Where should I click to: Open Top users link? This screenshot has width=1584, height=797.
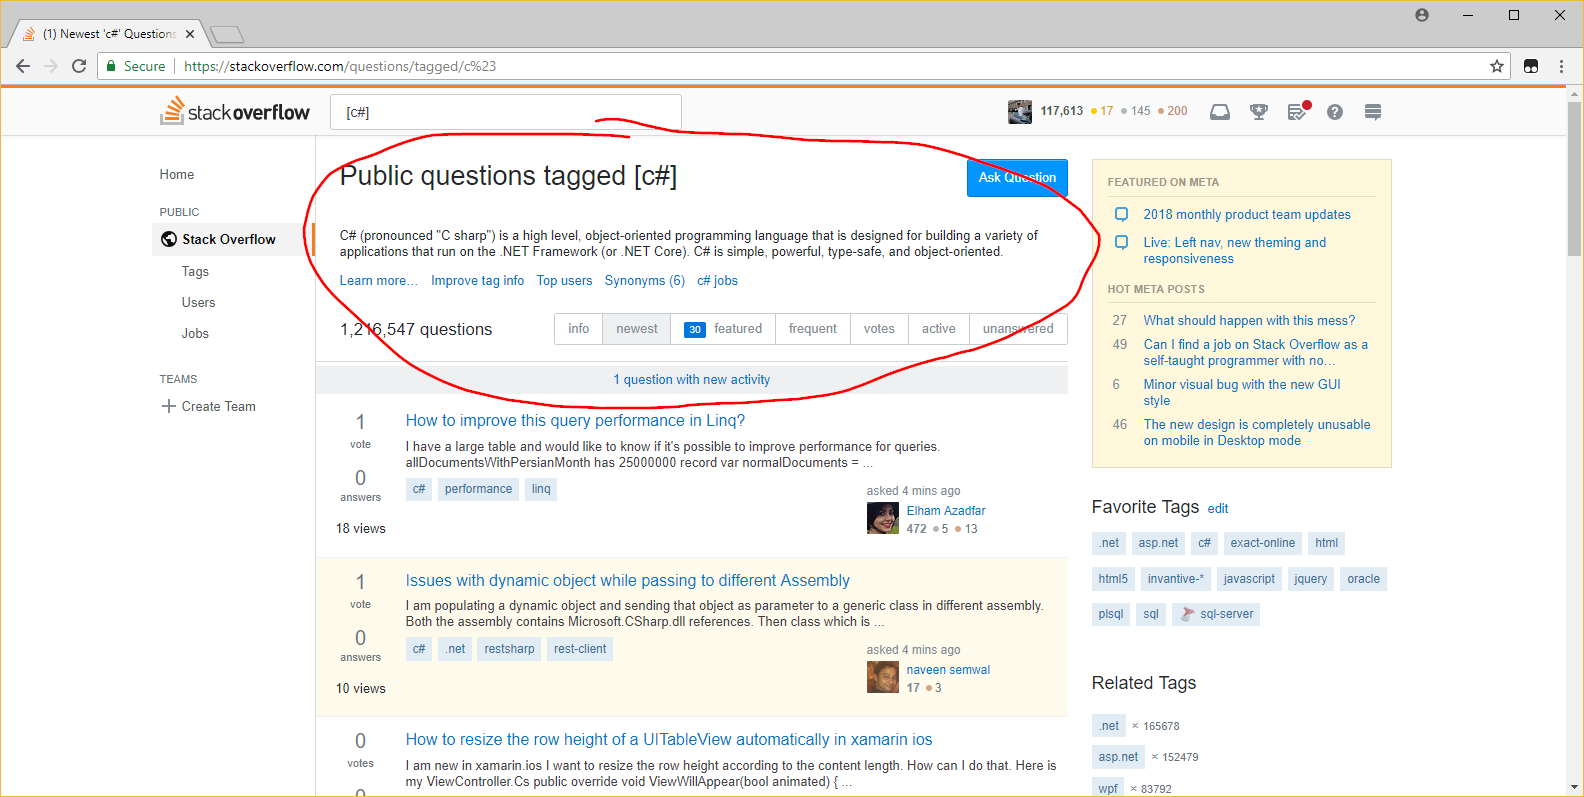[x=565, y=281]
